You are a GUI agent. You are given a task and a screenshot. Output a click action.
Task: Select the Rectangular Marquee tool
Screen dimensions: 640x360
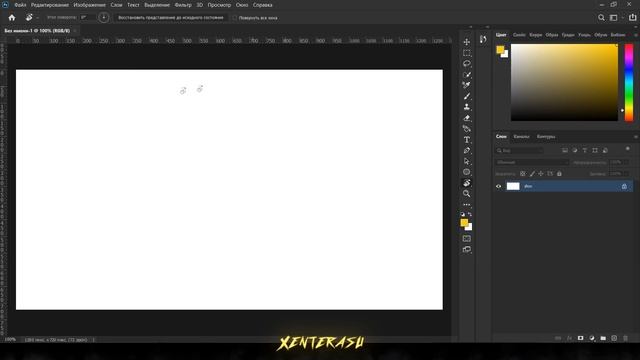point(467,53)
